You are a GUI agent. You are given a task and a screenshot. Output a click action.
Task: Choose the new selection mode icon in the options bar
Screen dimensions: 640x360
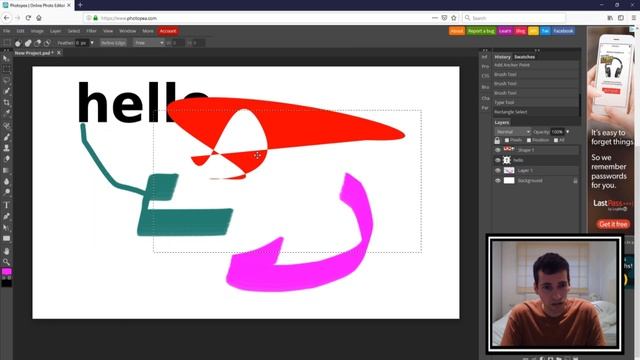[18, 43]
